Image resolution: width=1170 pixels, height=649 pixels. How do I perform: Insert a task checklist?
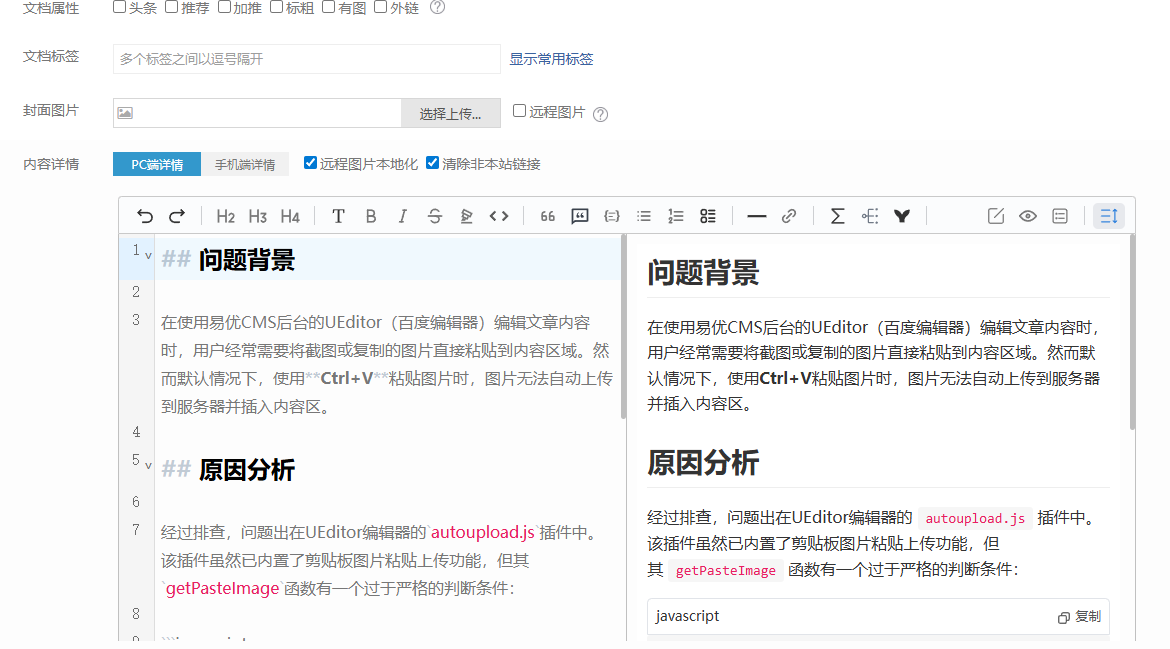point(708,216)
